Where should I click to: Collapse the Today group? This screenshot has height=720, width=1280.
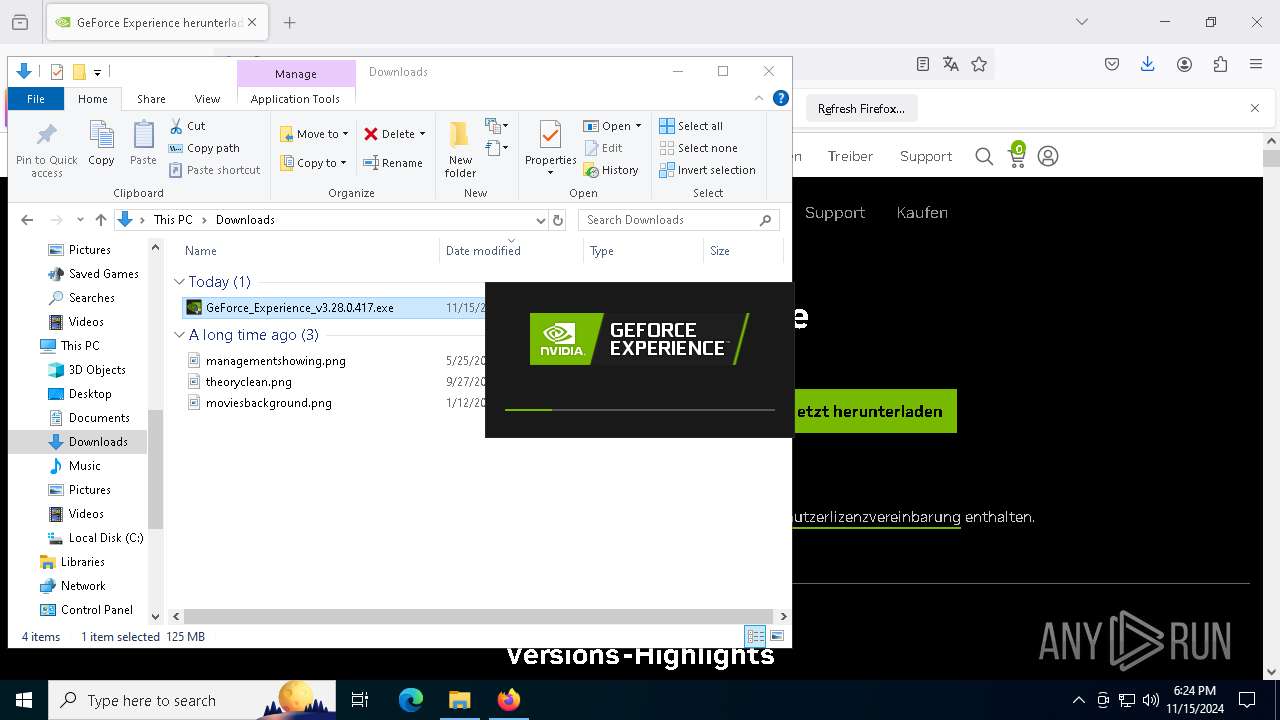click(x=179, y=282)
